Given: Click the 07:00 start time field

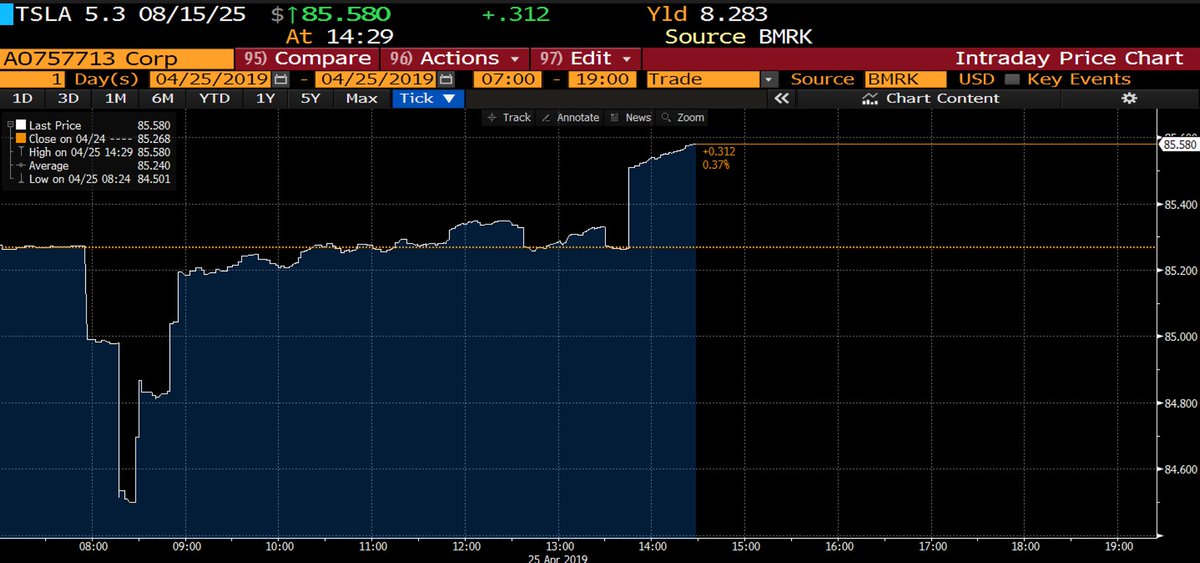Looking at the screenshot, I should tap(510, 79).
